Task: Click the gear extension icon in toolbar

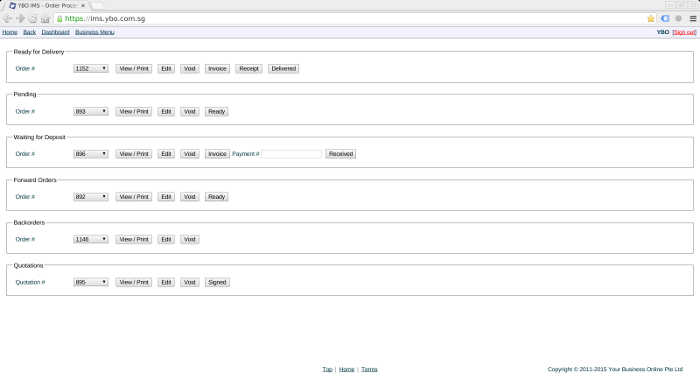Action: click(x=679, y=19)
